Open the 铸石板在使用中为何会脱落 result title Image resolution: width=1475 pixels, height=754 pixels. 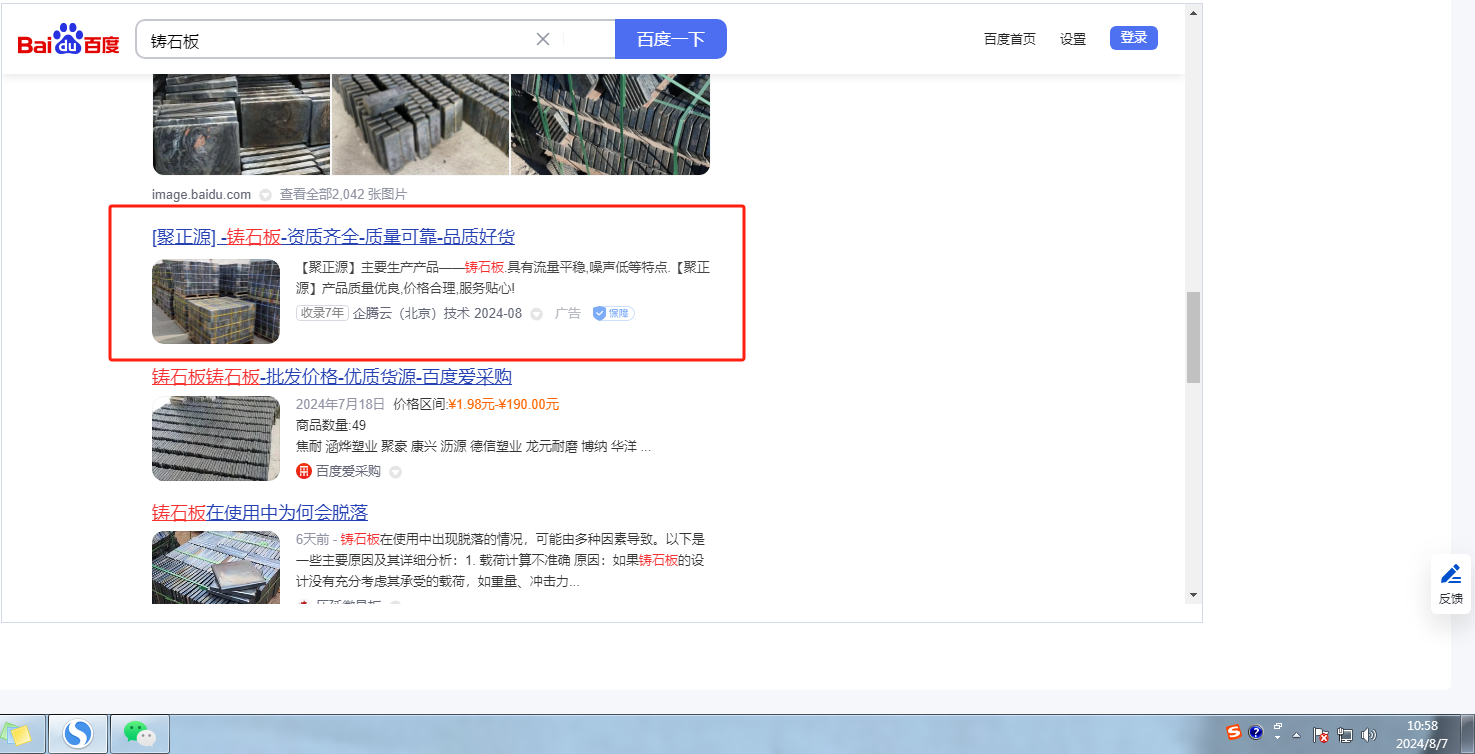[260, 513]
